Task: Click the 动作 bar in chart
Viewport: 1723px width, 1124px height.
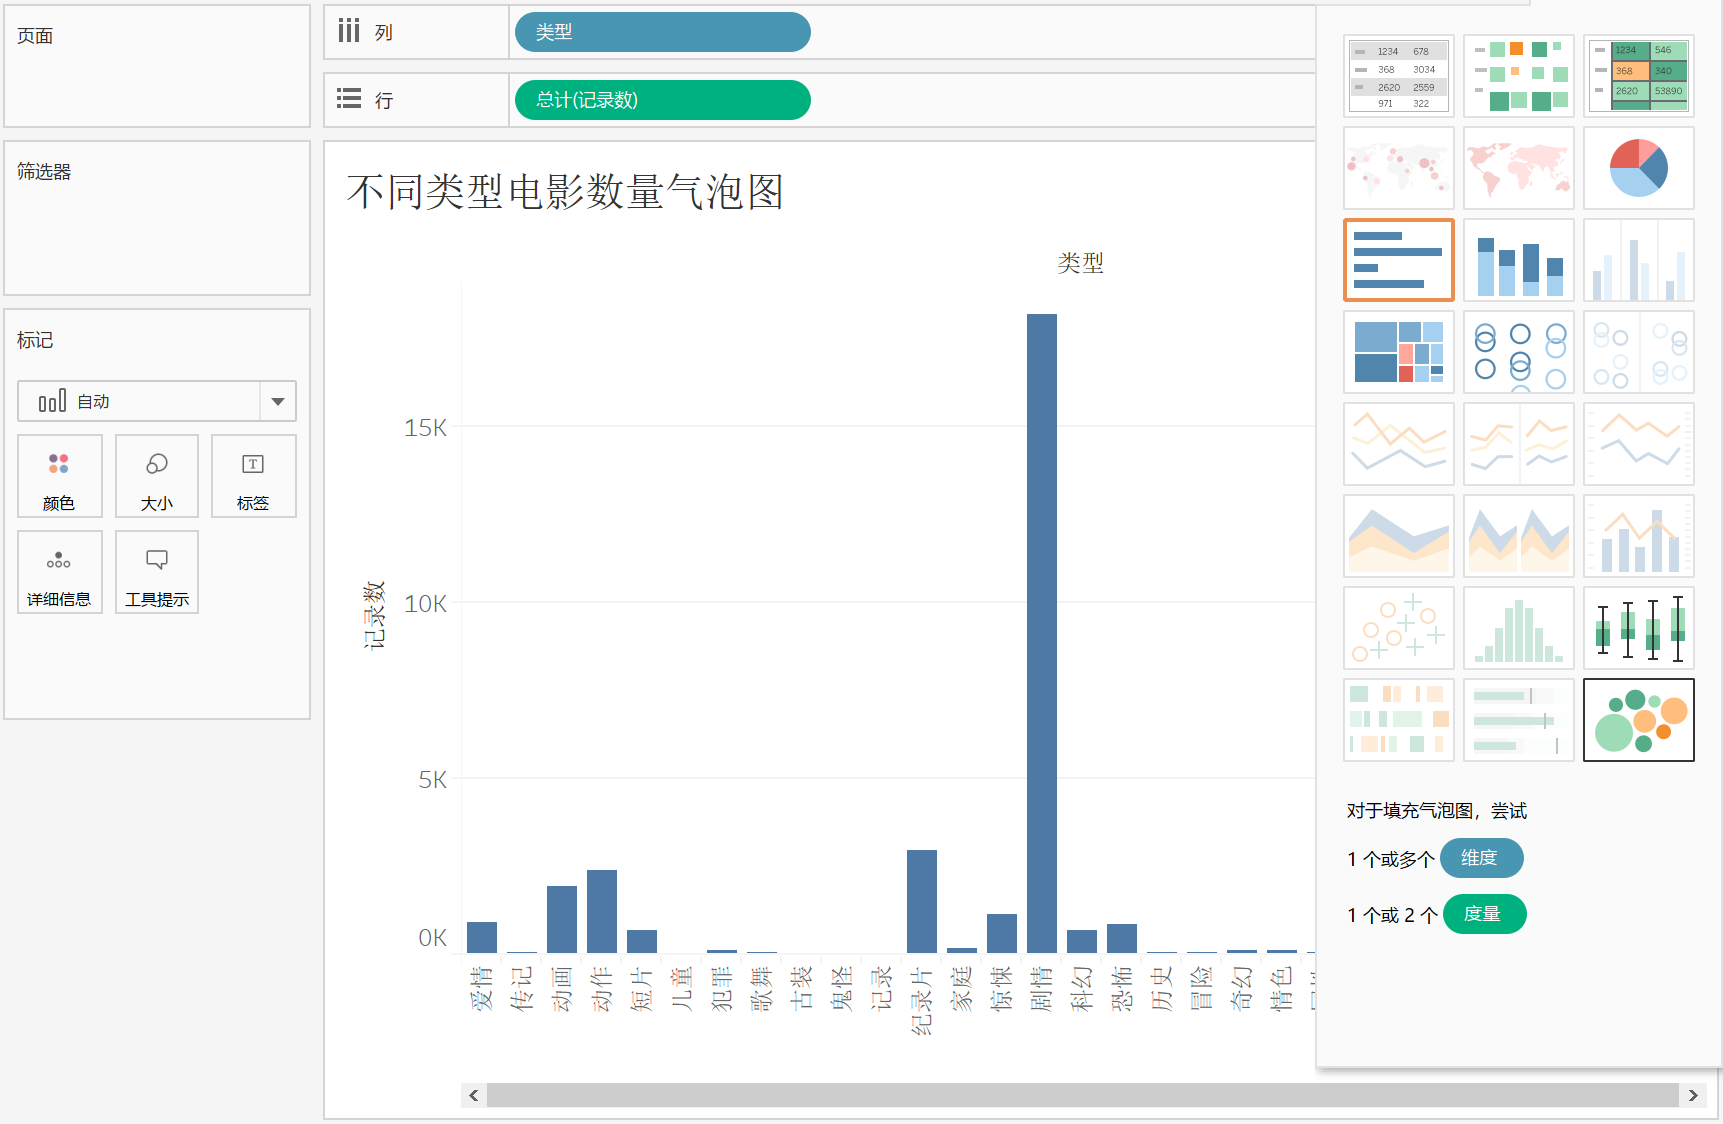Action: click(602, 911)
